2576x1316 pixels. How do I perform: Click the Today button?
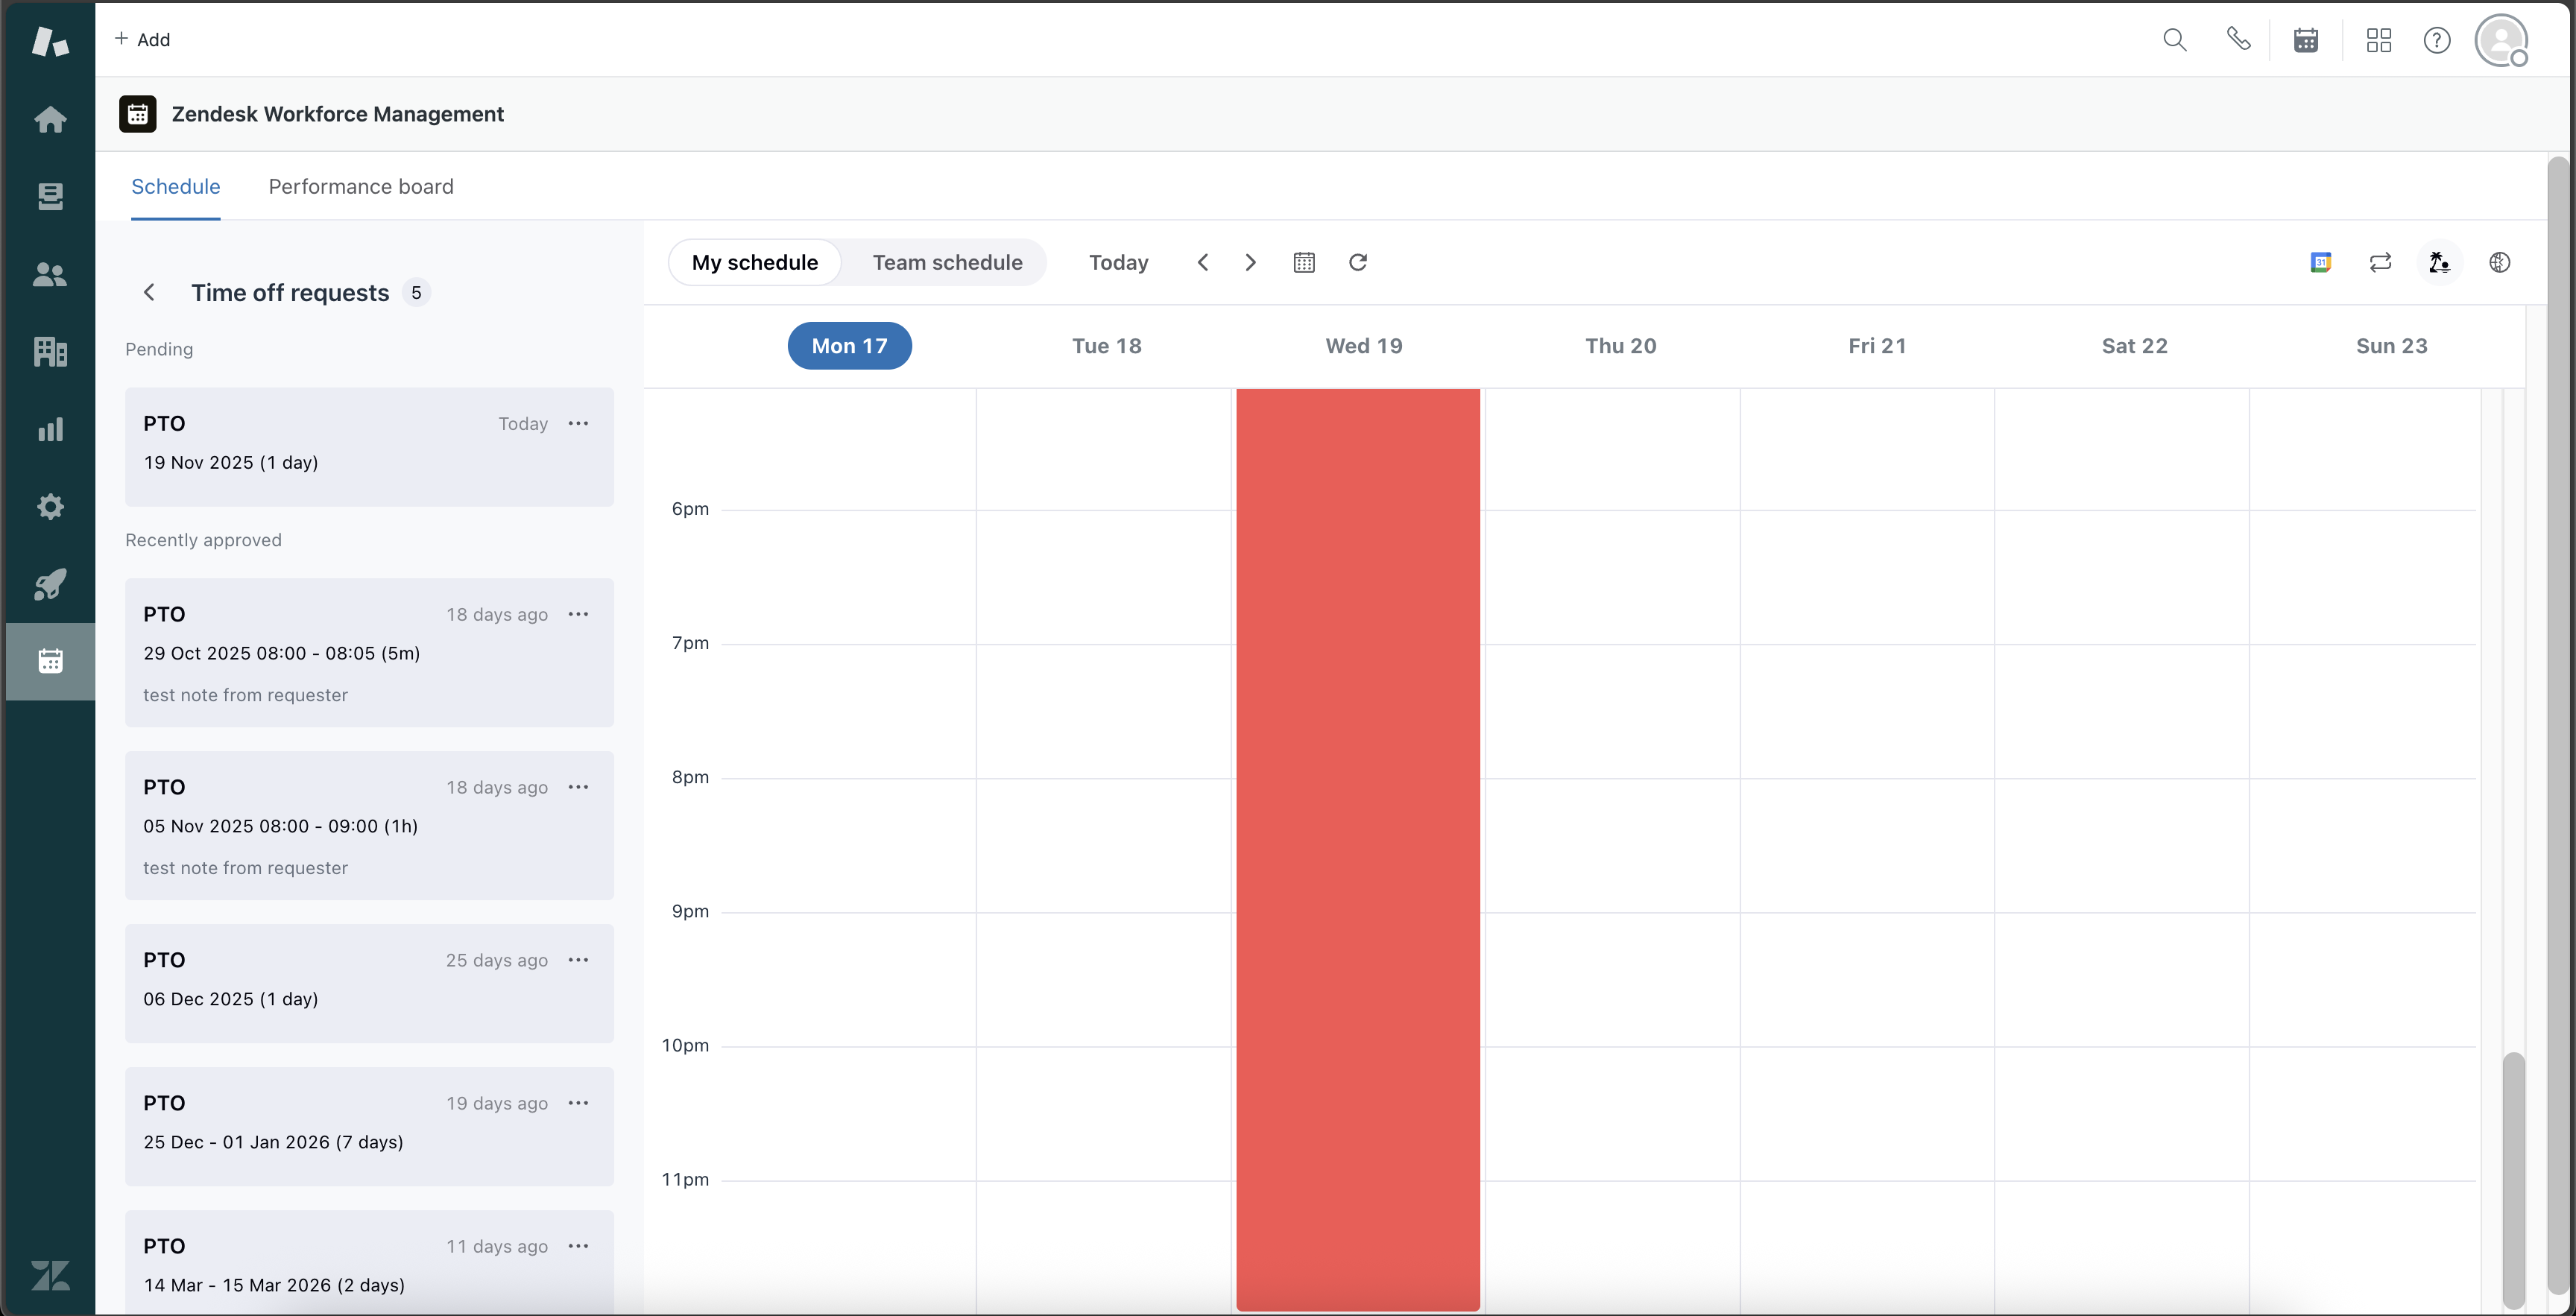(1118, 262)
